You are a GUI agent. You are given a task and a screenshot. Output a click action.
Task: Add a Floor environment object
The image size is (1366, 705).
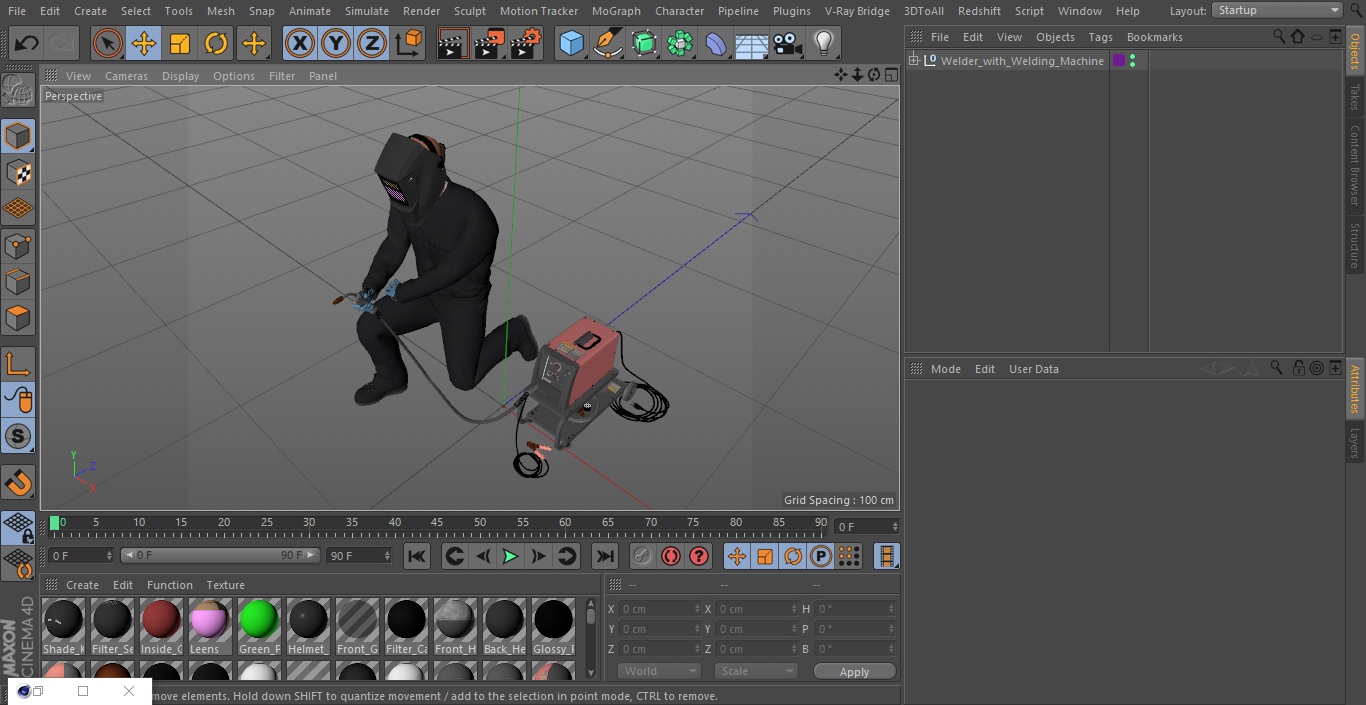752,43
